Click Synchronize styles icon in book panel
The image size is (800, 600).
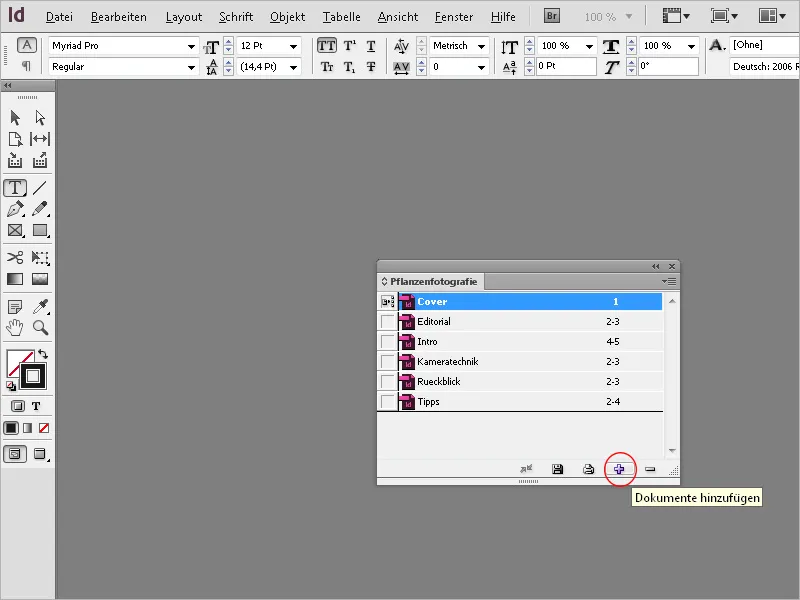[526, 468]
